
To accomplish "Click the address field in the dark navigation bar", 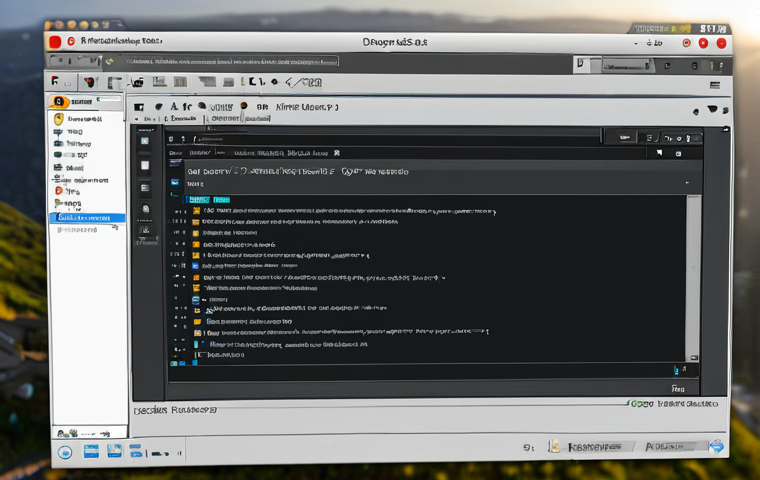I will pos(231,62).
